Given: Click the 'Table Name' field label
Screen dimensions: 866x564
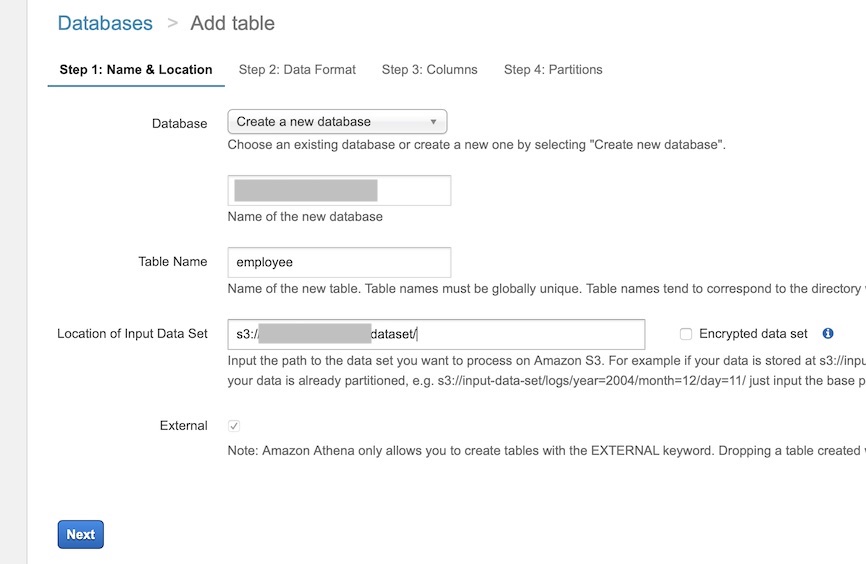Looking at the screenshot, I should point(173,262).
